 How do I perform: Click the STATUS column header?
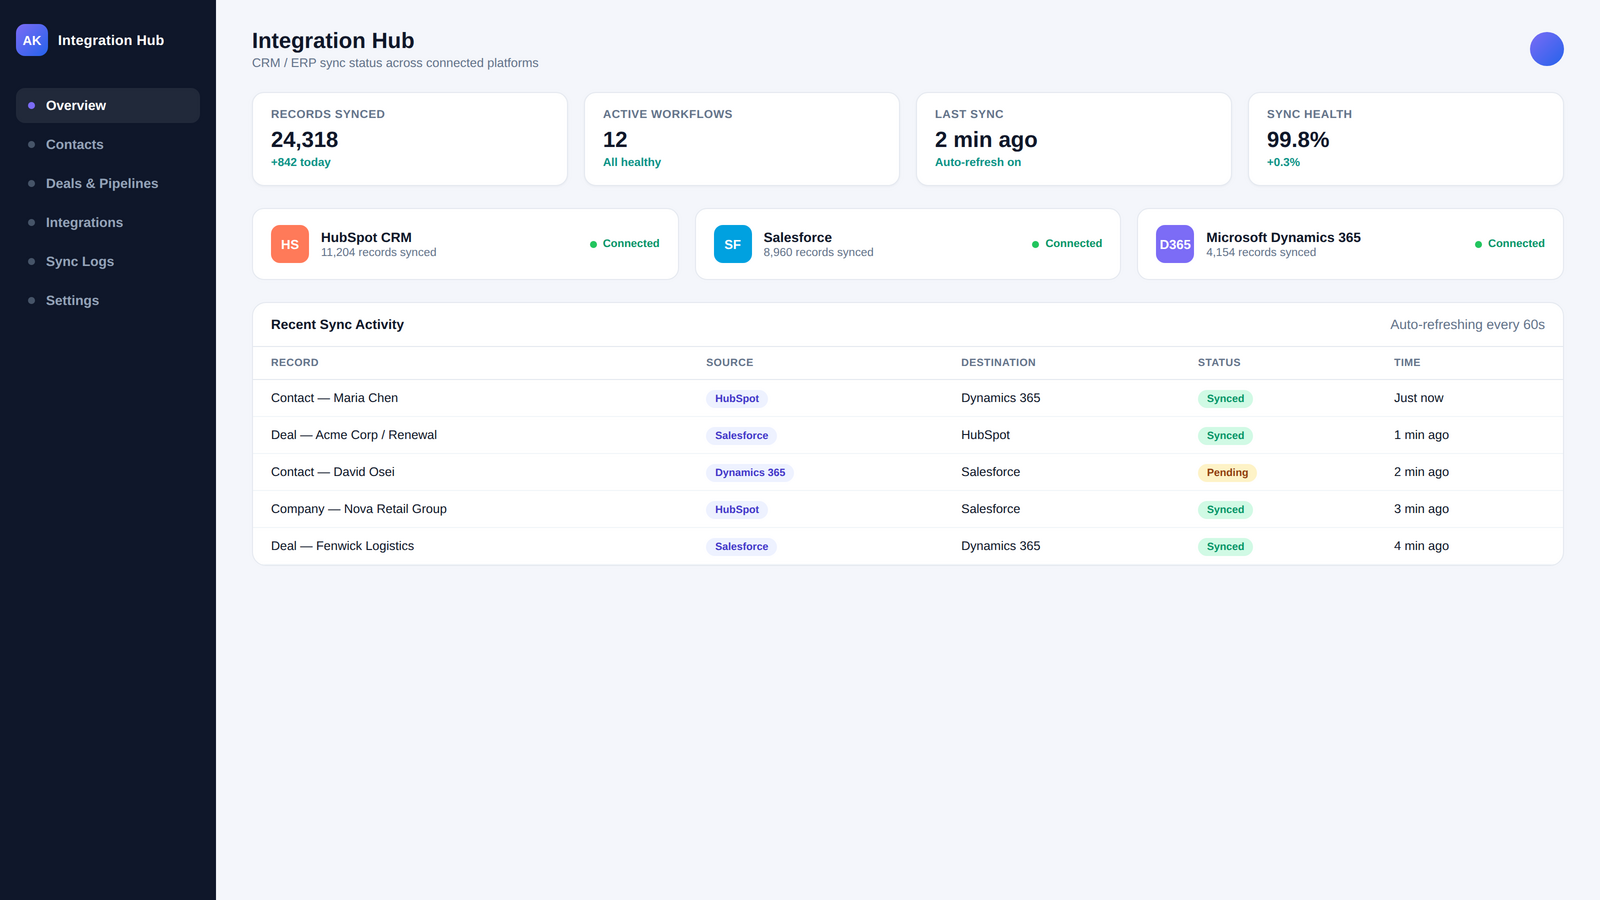point(1219,363)
